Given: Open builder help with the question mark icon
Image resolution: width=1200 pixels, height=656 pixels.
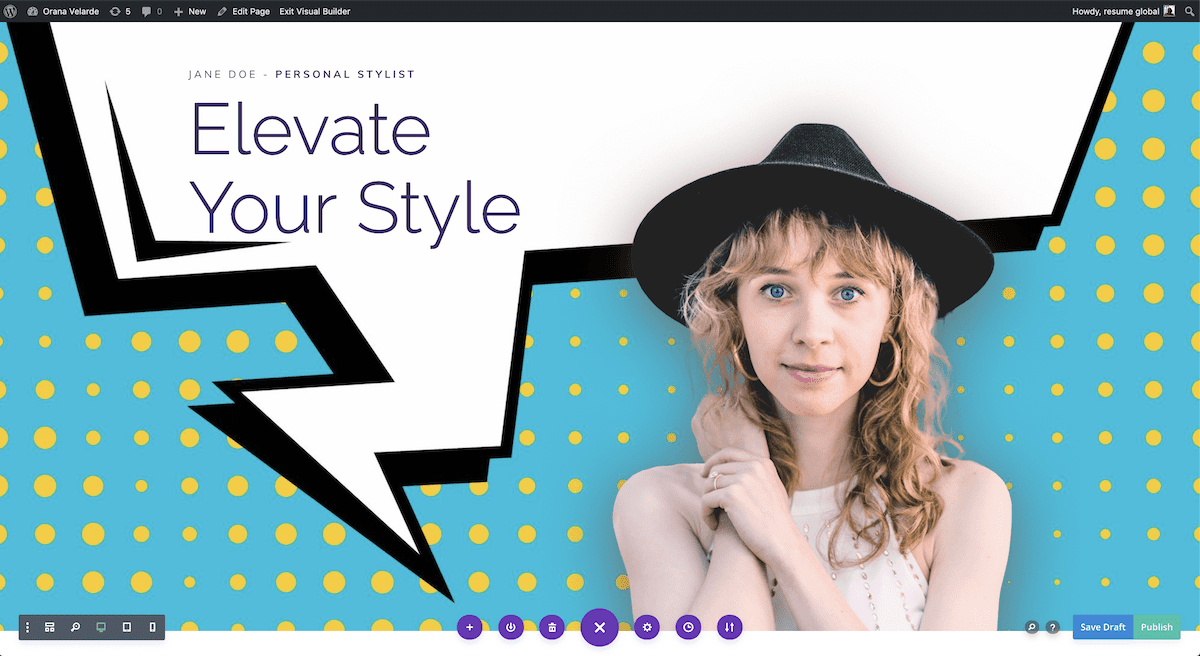Looking at the screenshot, I should pos(1052,627).
